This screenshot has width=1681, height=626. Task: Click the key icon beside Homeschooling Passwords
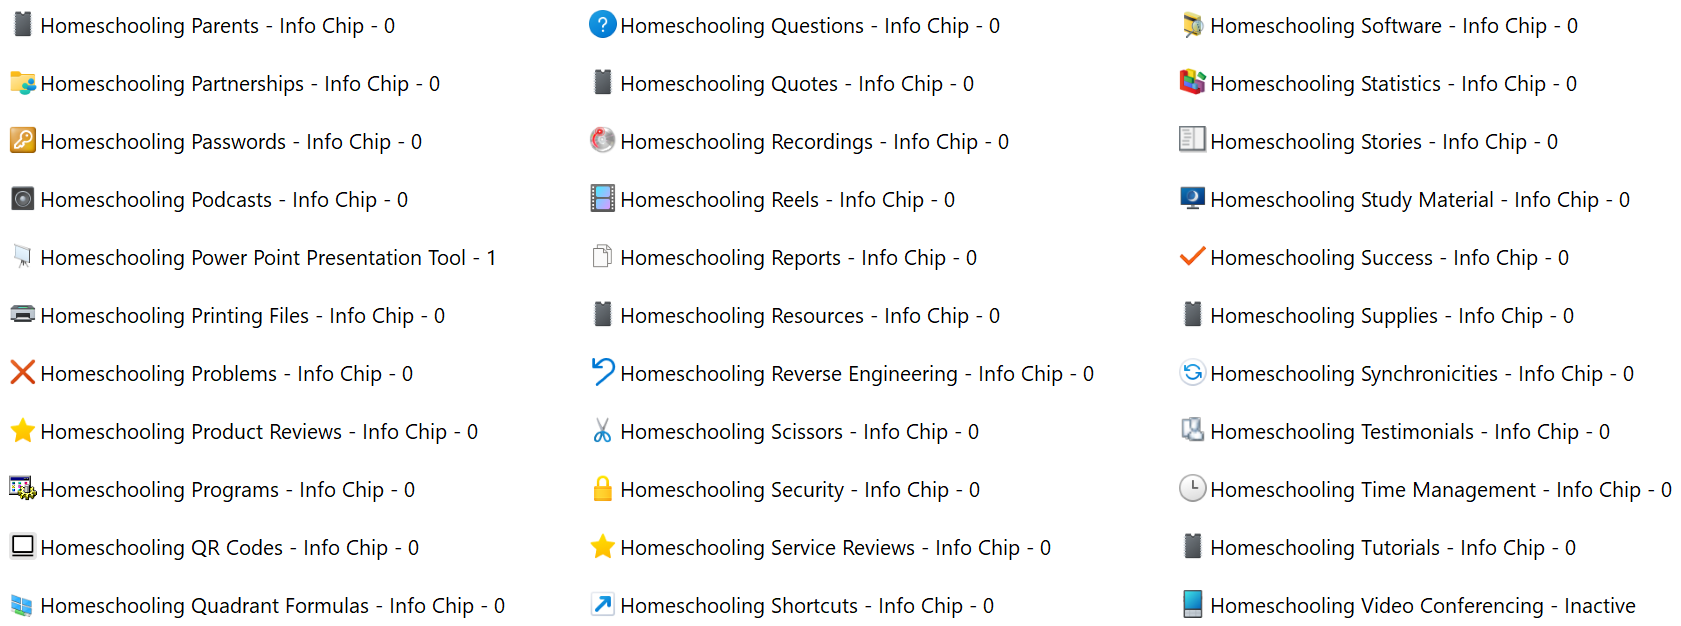point(22,141)
